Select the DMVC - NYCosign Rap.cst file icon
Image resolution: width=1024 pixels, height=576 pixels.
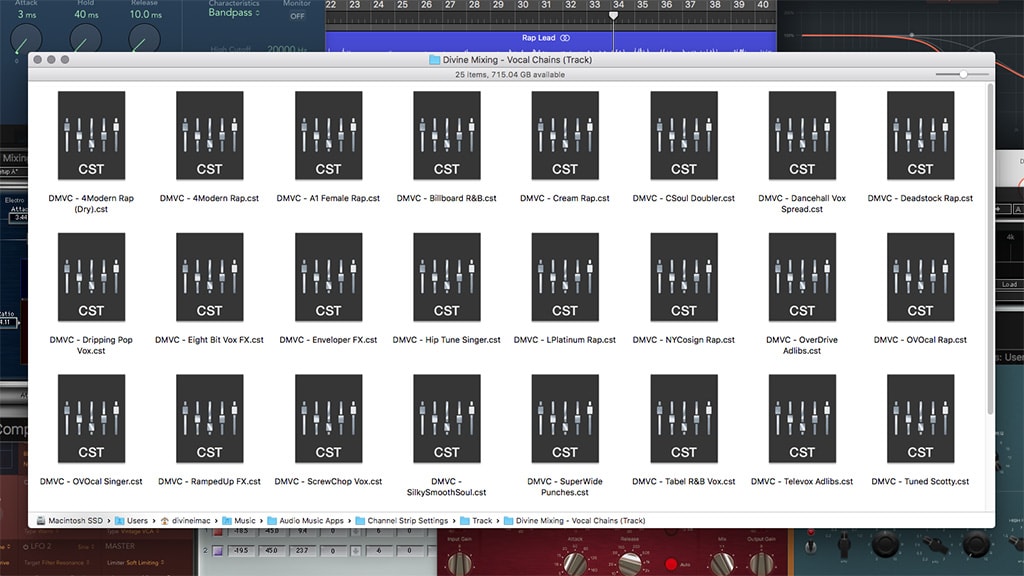pyautogui.click(x=684, y=277)
